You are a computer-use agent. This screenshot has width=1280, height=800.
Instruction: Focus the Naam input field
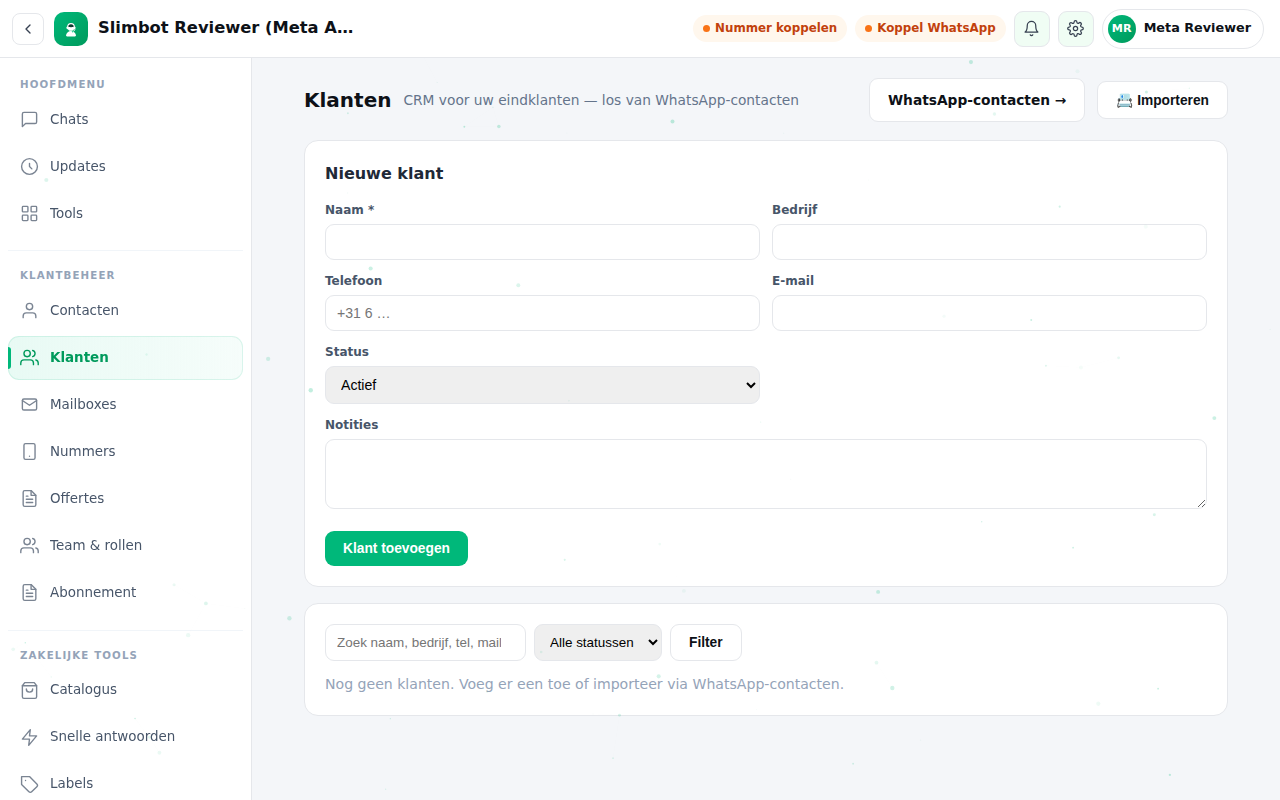[542, 242]
